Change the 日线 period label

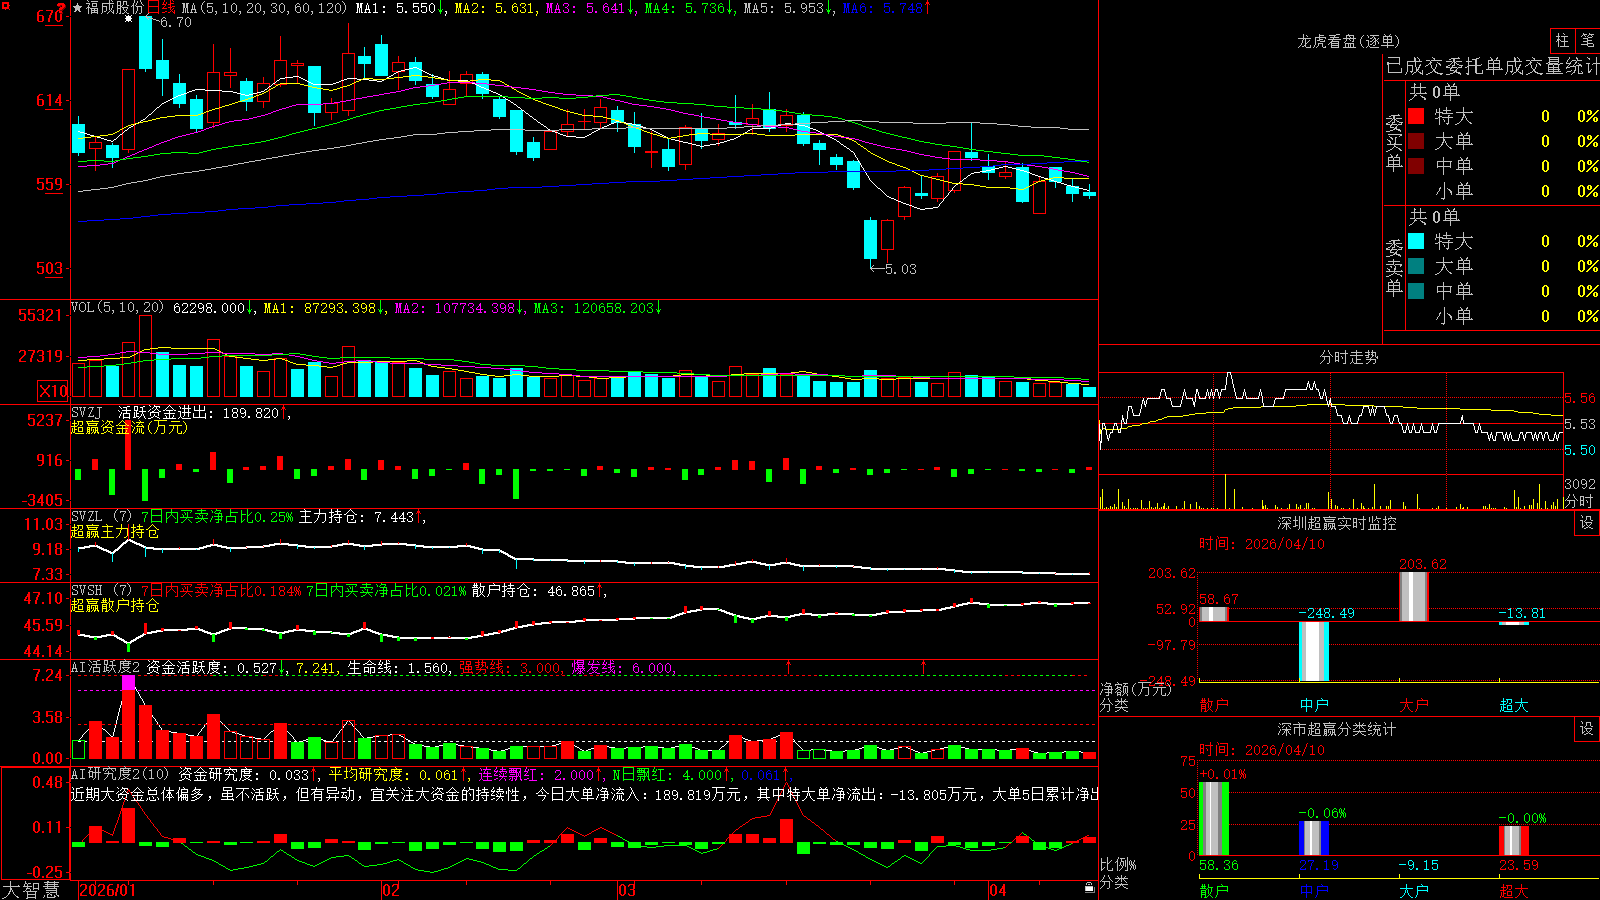click(x=161, y=8)
